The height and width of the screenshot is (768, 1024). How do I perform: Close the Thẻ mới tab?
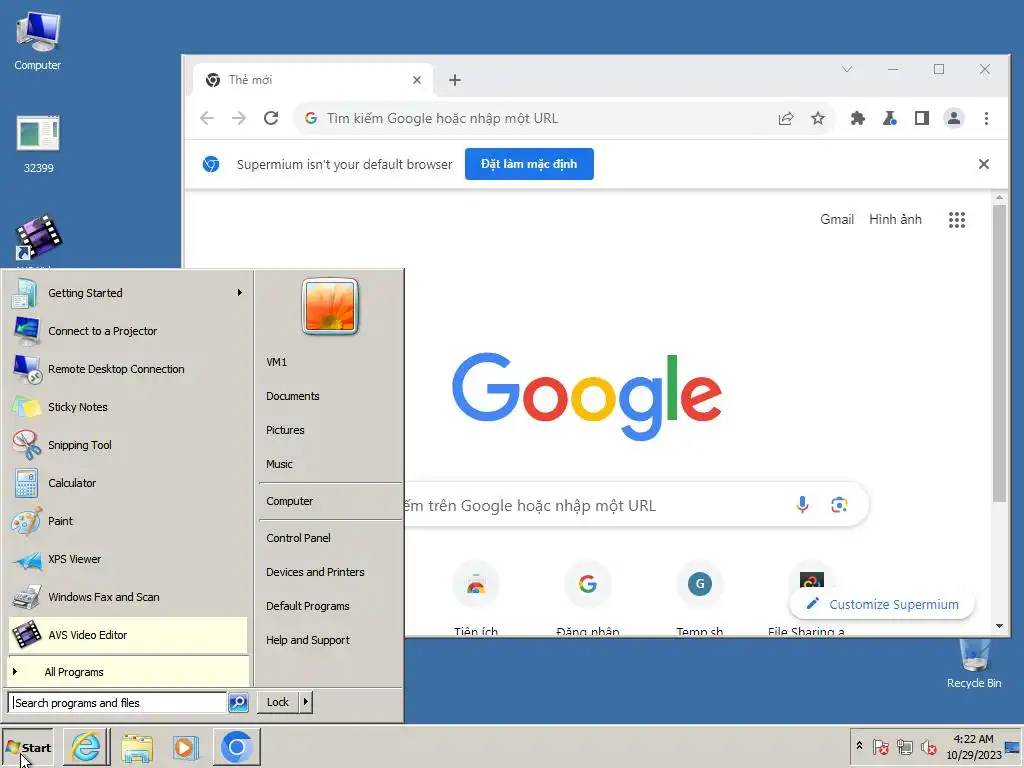417,80
